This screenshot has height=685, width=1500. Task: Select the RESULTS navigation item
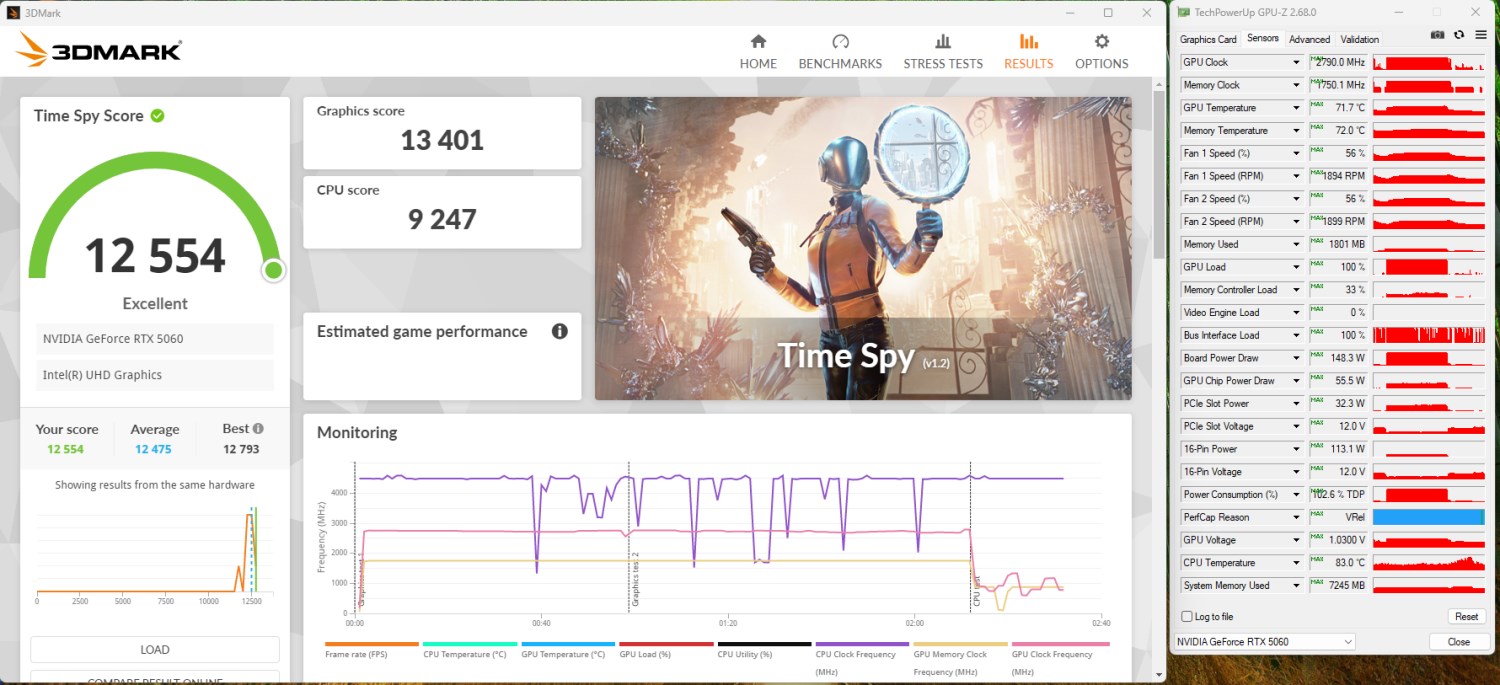tap(1028, 51)
